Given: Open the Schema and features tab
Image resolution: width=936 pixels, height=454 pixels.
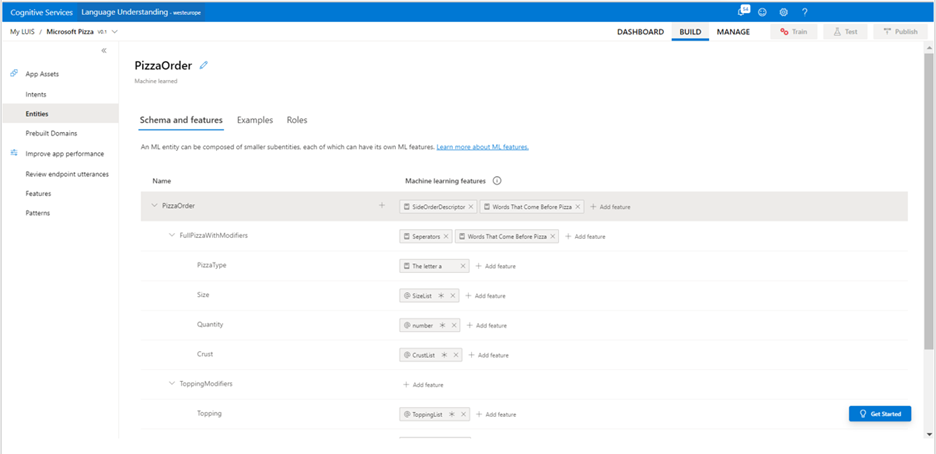Looking at the screenshot, I should 181,120.
